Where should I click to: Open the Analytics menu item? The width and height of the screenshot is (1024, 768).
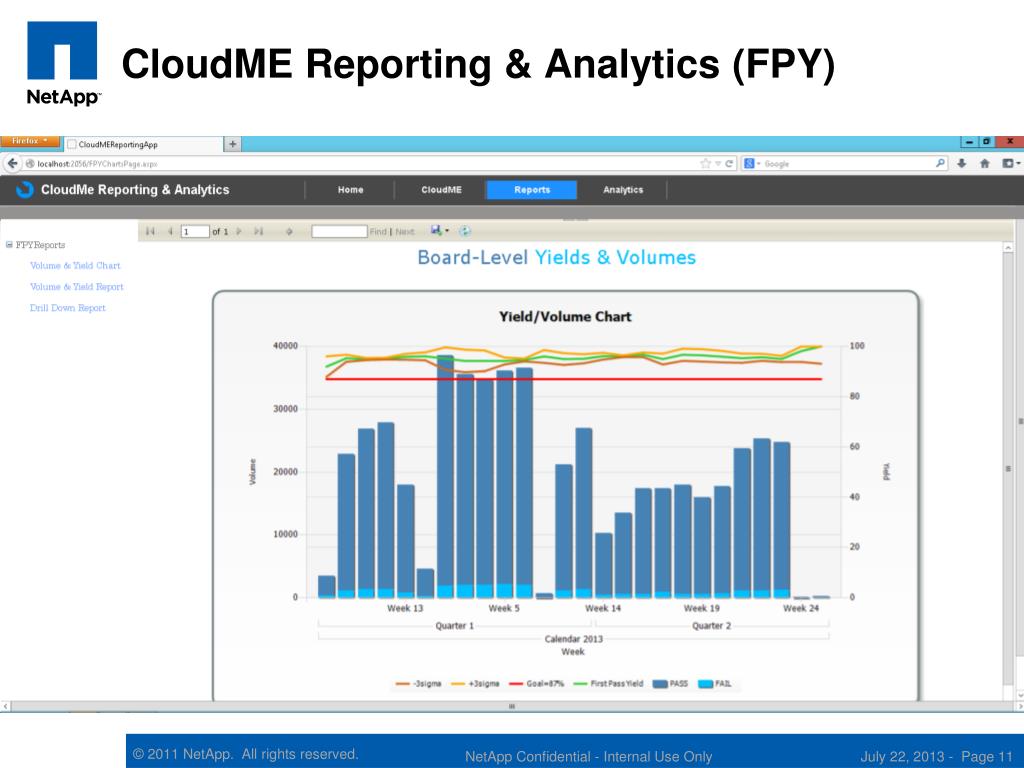623,190
